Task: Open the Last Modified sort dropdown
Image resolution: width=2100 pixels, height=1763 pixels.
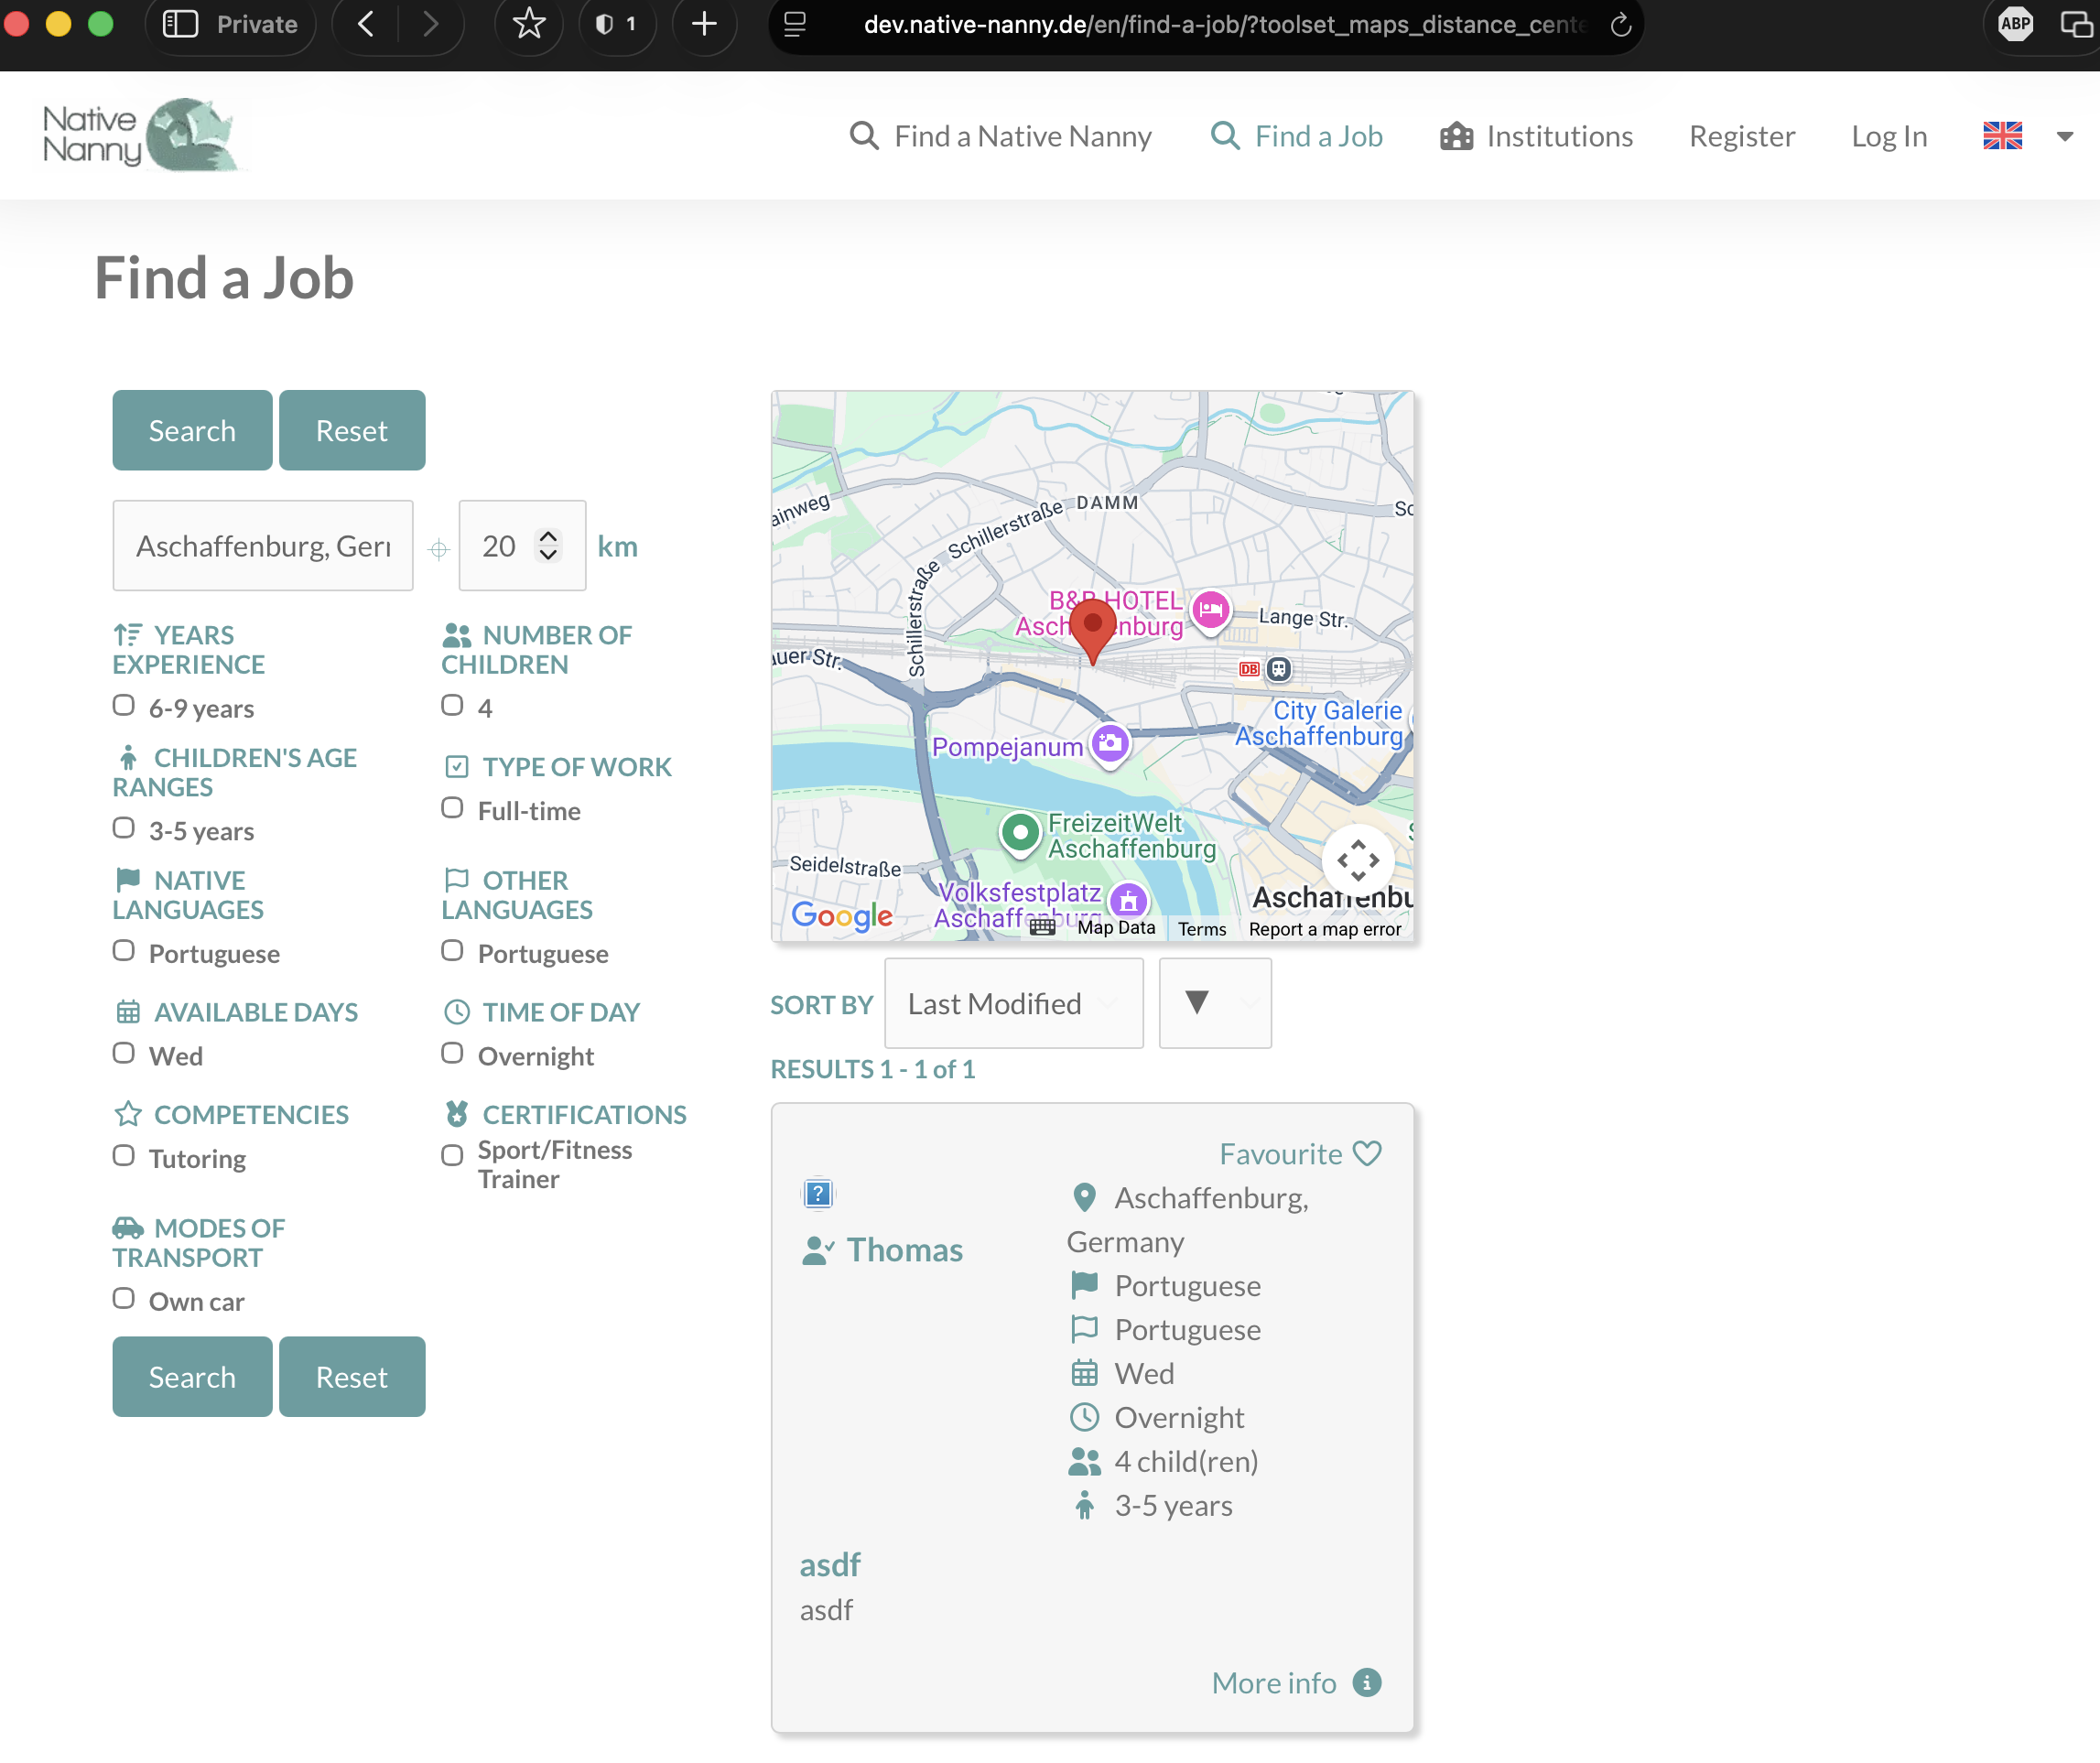Action: [x=1013, y=1003]
